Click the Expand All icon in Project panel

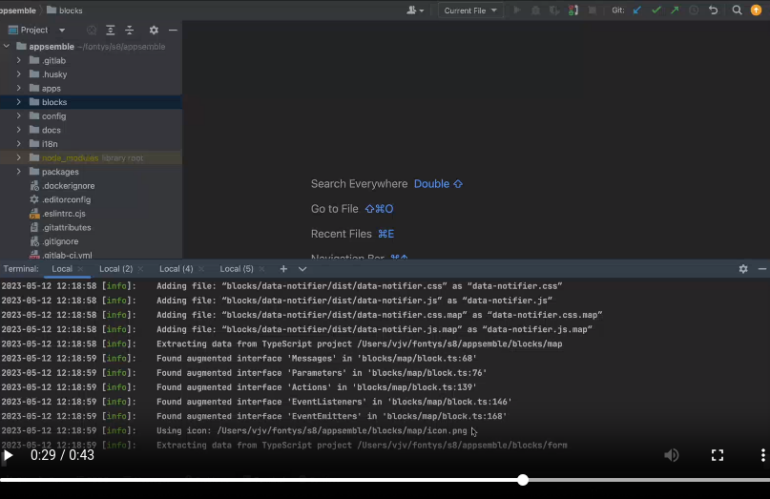click(110, 30)
